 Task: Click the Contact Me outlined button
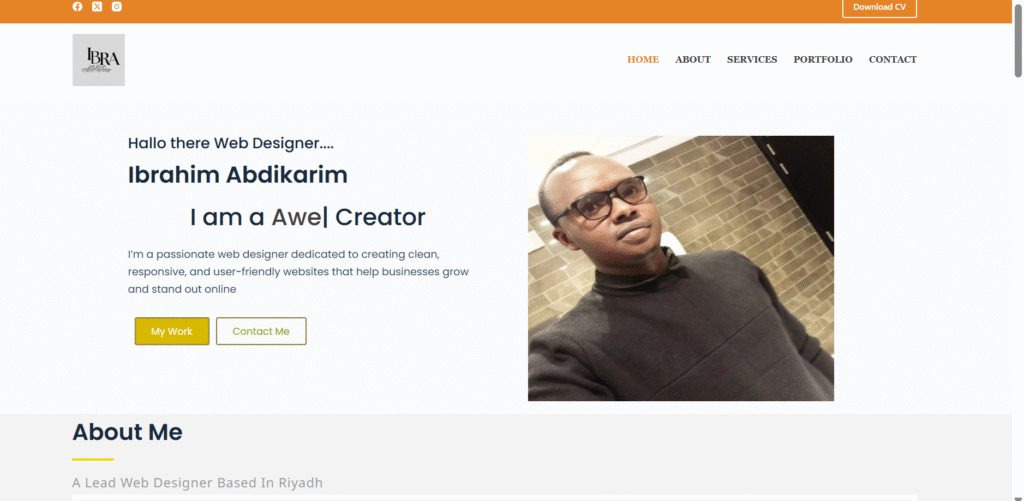click(x=261, y=331)
